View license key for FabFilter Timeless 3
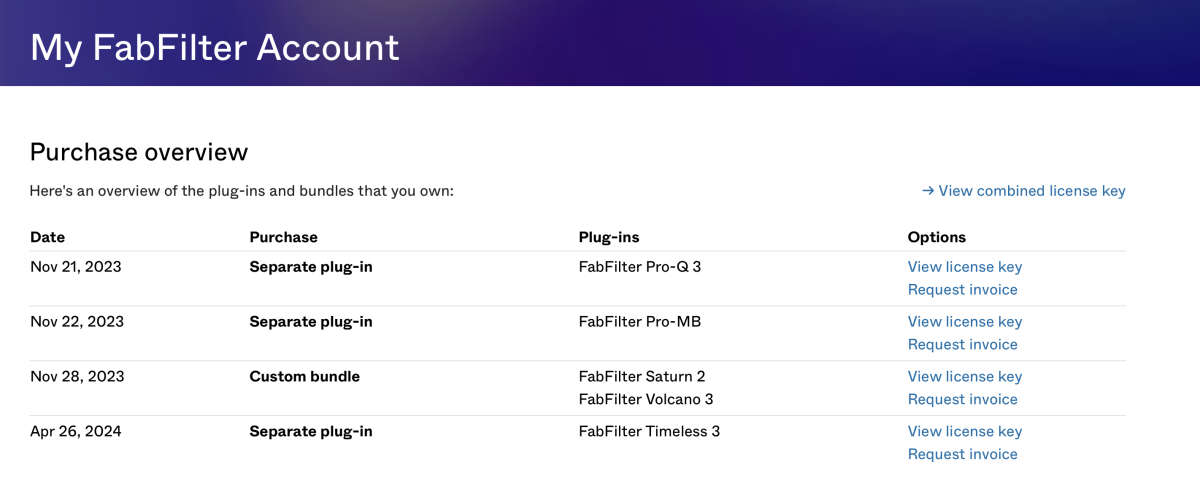The image size is (1200, 492). 965,432
